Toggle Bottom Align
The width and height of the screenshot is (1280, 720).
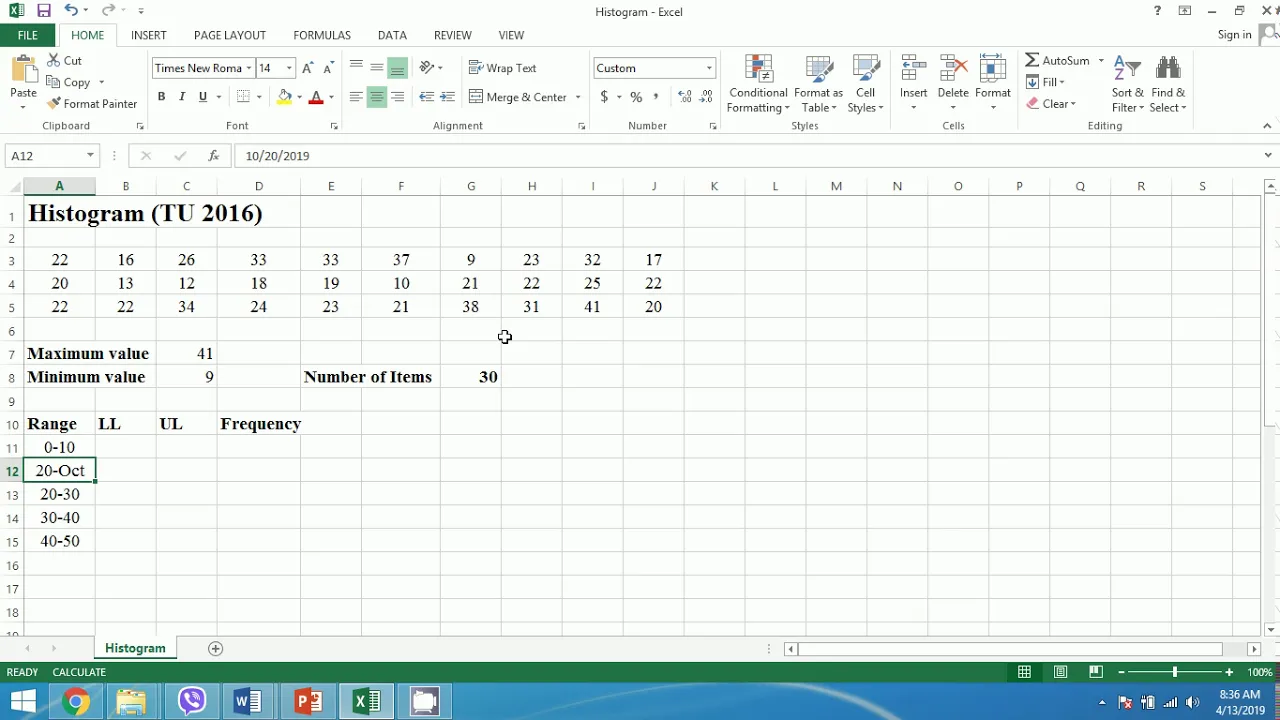click(x=398, y=68)
